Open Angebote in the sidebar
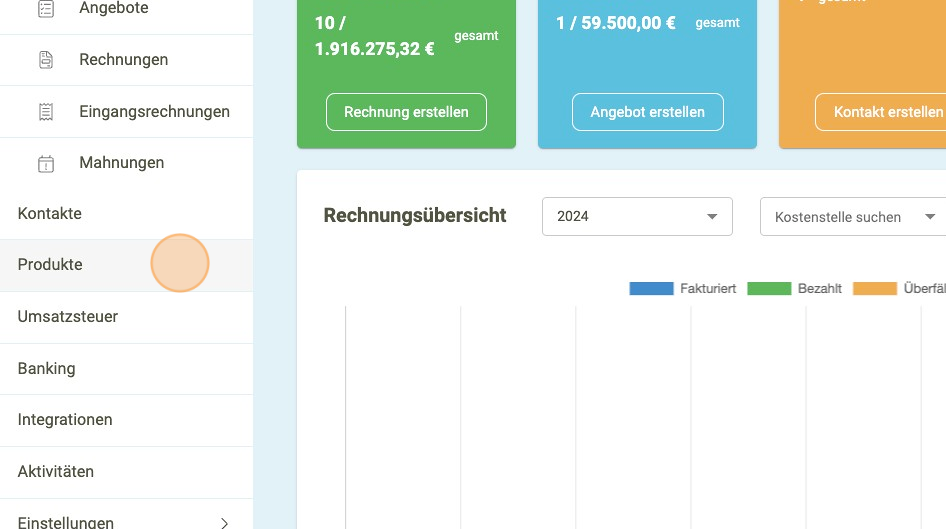 click(x=113, y=8)
